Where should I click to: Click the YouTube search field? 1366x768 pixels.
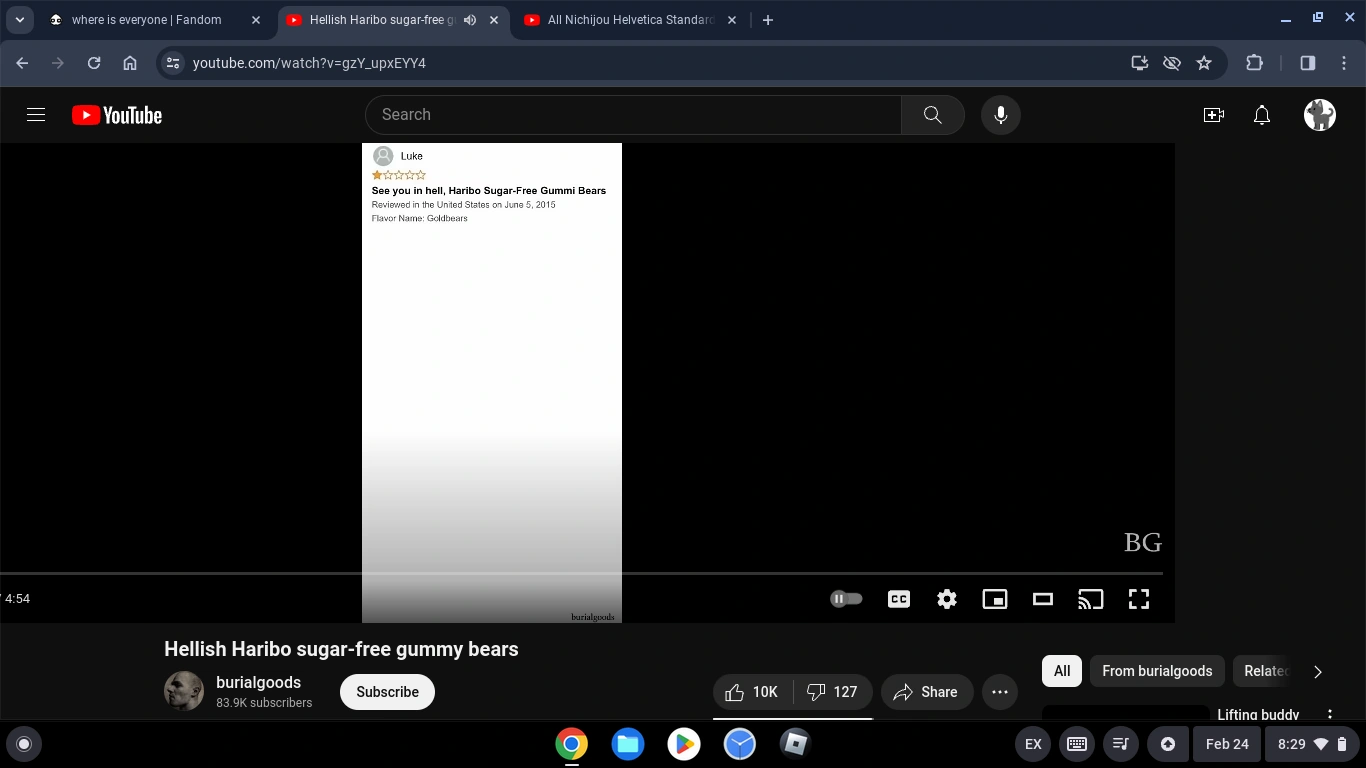[633, 114]
